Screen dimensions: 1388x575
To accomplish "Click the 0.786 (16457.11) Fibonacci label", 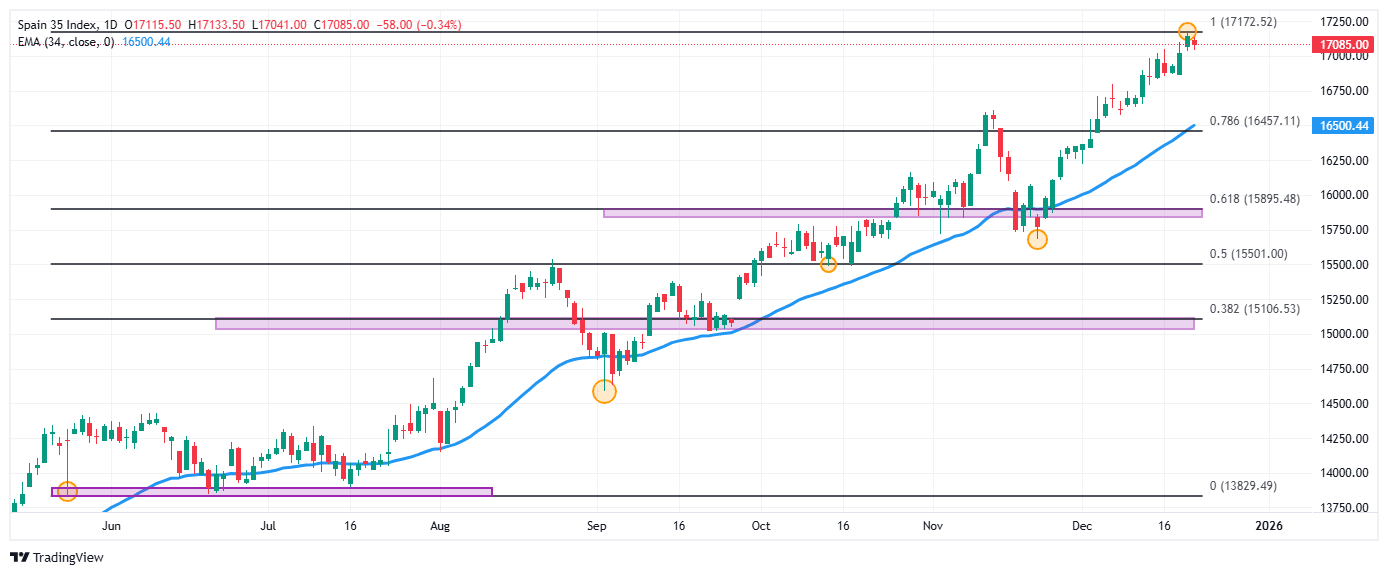I will (x=1254, y=121).
